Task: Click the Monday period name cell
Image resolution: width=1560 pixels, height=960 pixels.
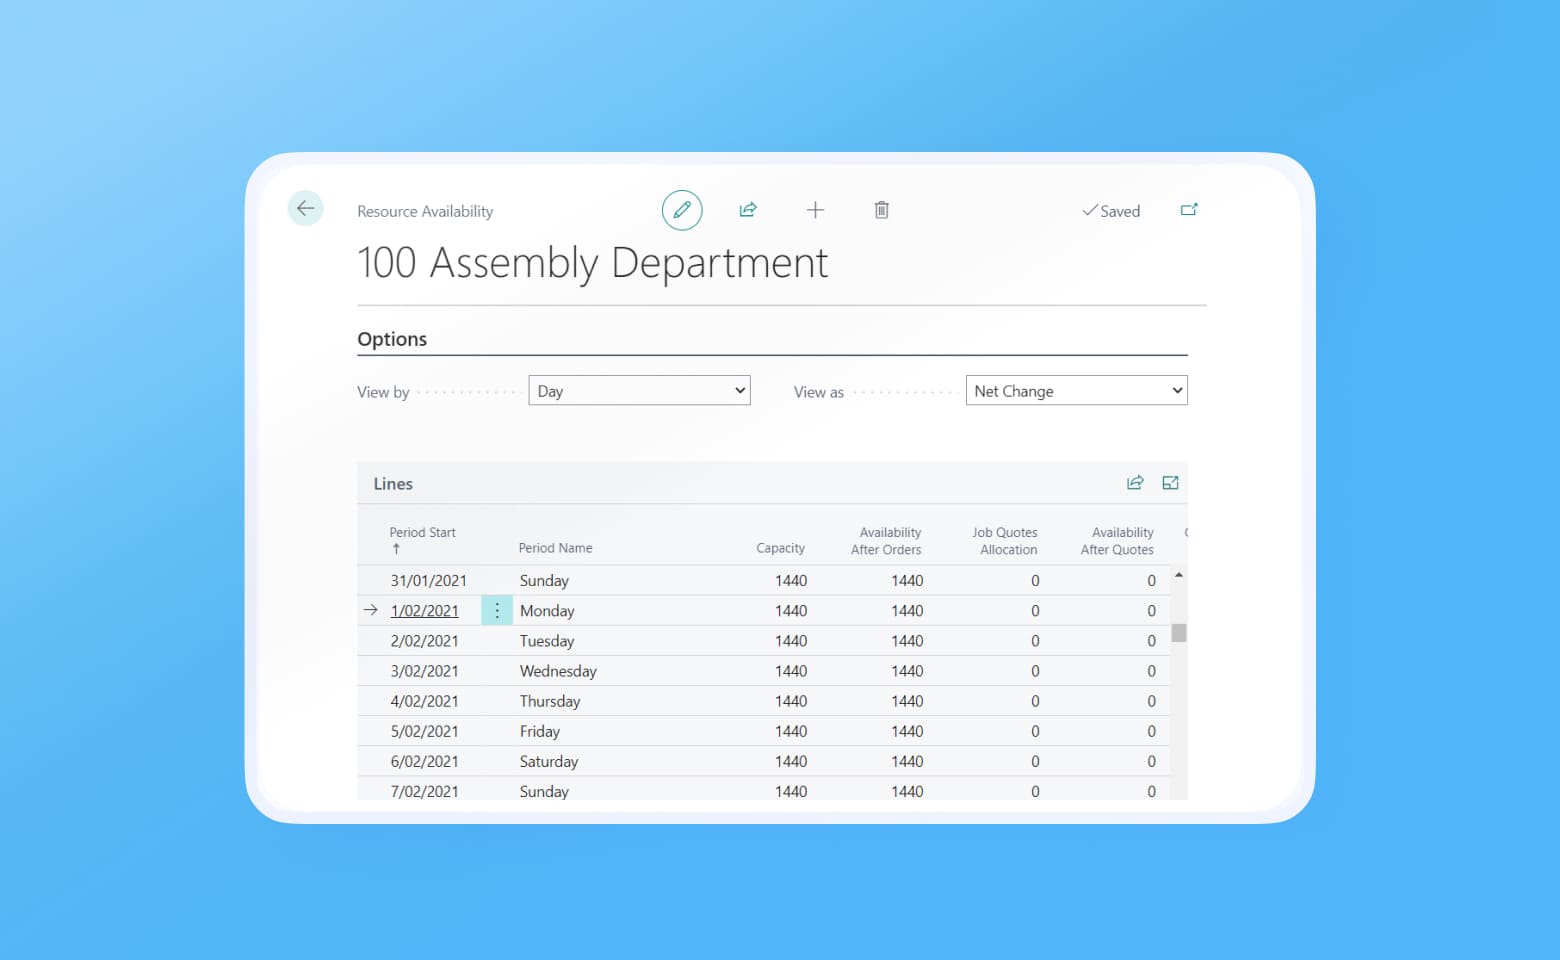Action: 547,611
